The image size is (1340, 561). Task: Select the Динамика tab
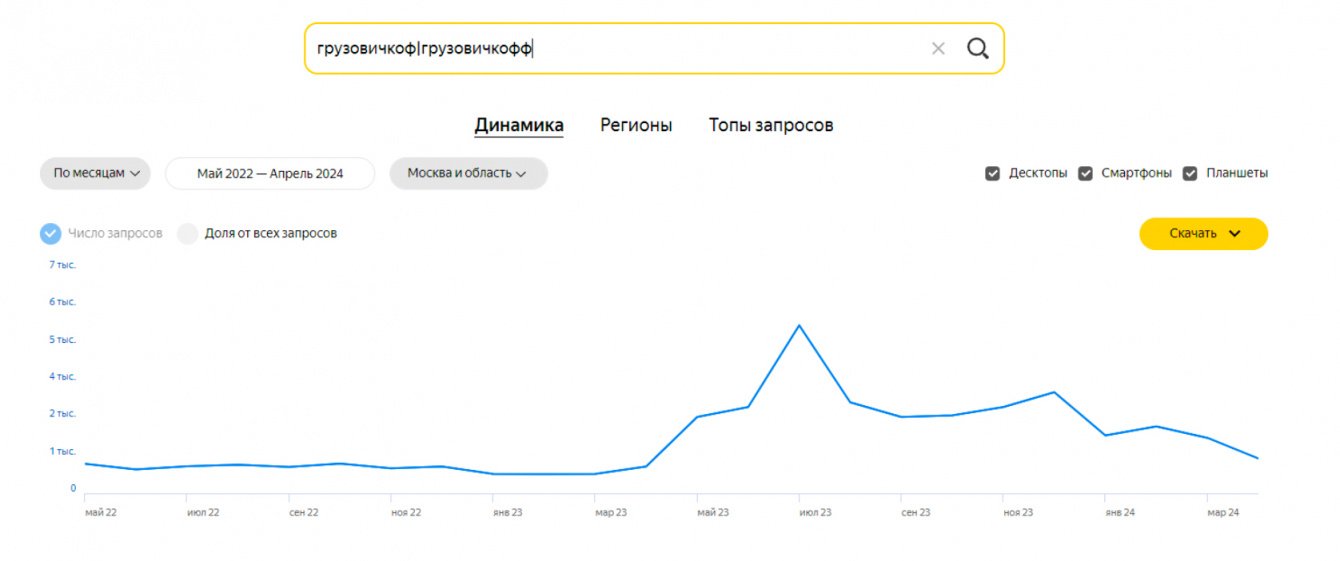click(519, 125)
